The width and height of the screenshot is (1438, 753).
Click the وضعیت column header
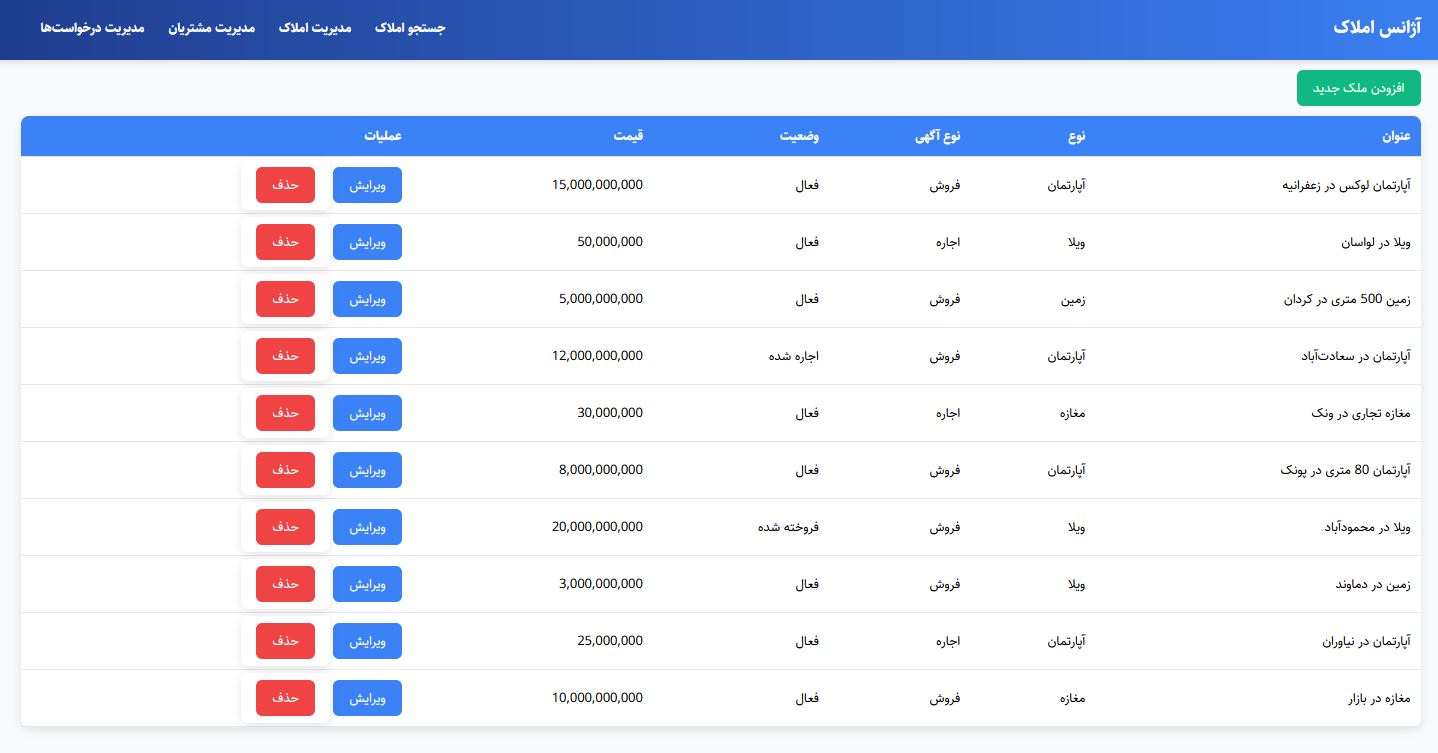pyautogui.click(x=800, y=136)
